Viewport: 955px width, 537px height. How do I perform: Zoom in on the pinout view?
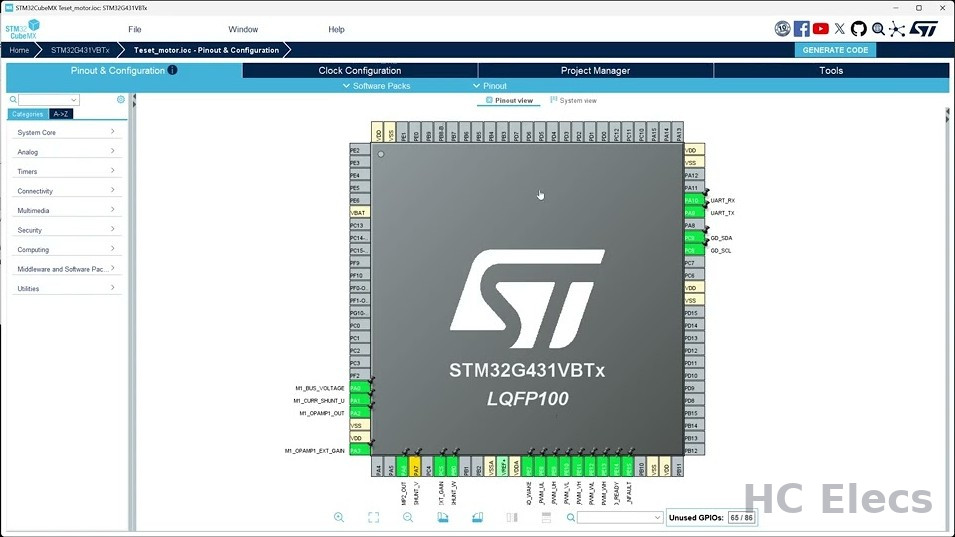tap(339, 518)
